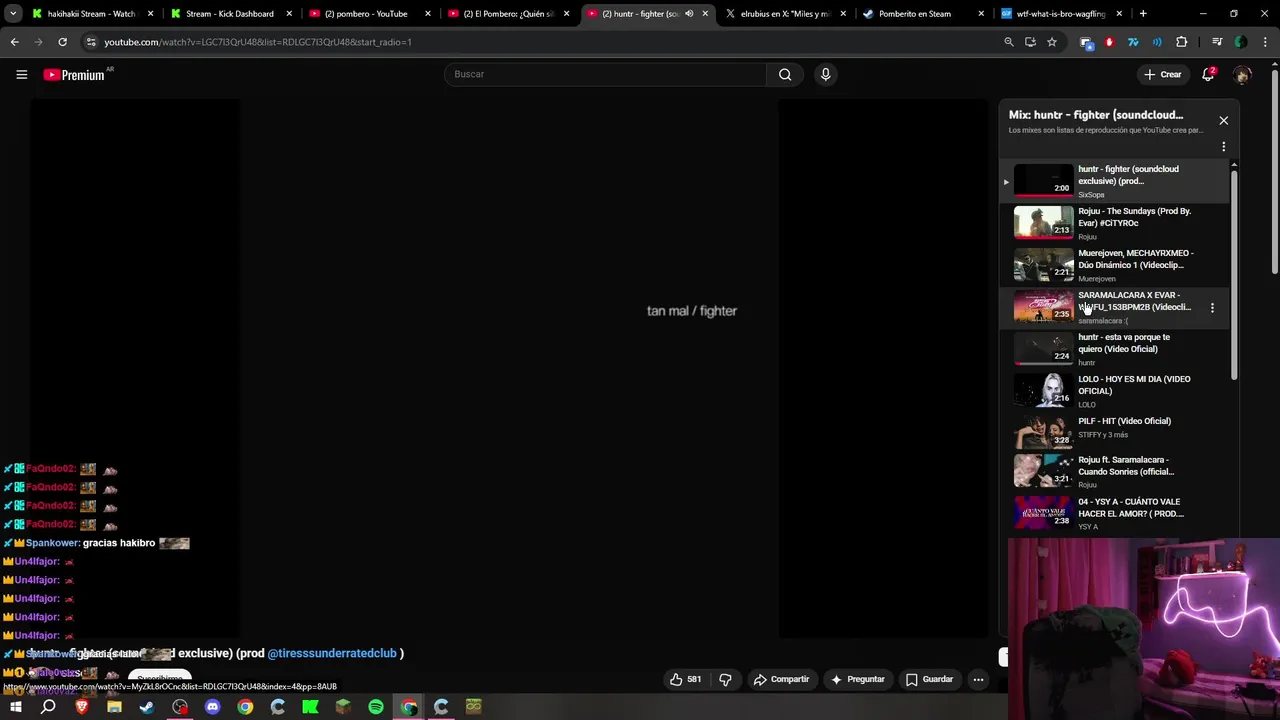1280x720 pixels.
Task: Open the browser zoom magnifier icon
Action: click(x=1008, y=42)
